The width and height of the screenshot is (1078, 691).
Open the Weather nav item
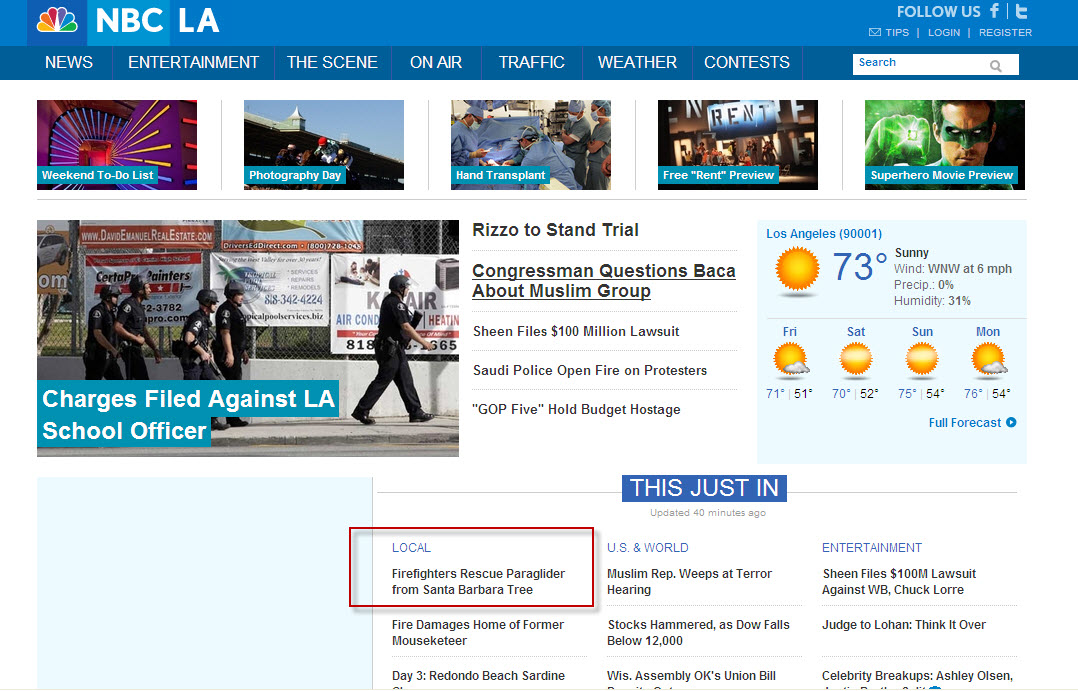[x=637, y=62]
